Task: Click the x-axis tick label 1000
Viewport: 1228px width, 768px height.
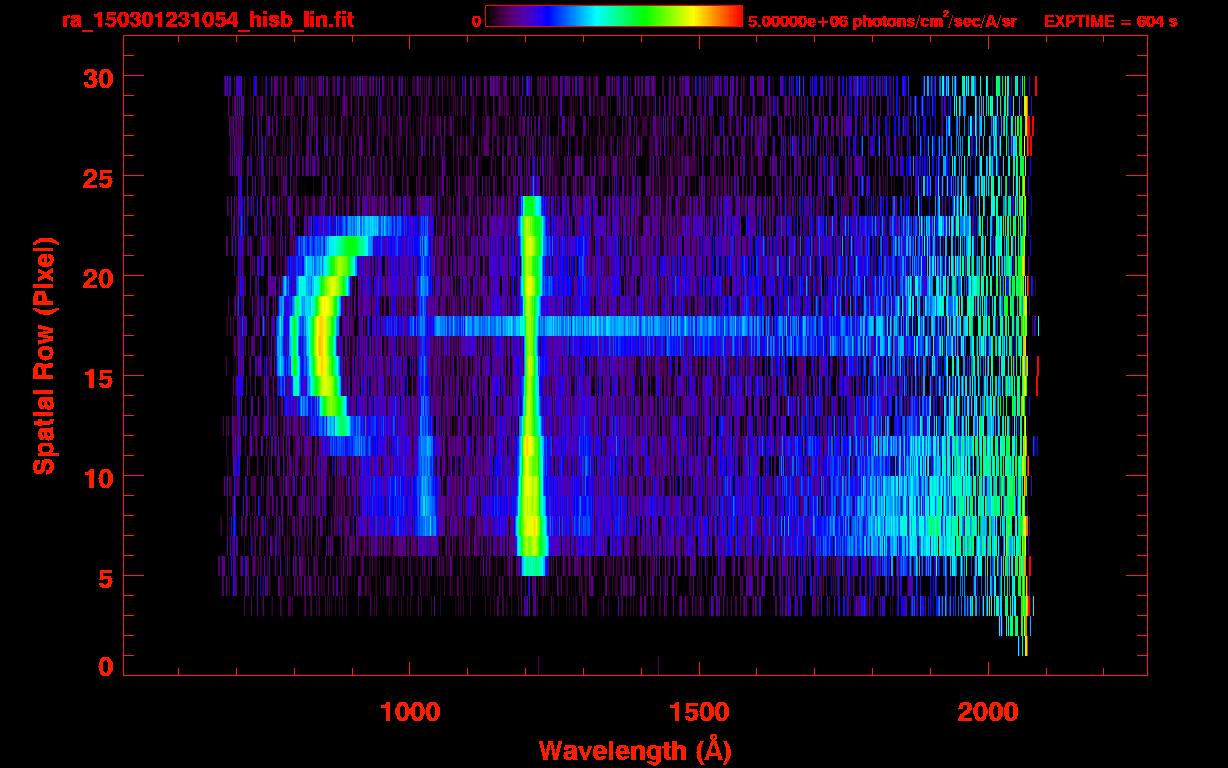Action: [410, 712]
